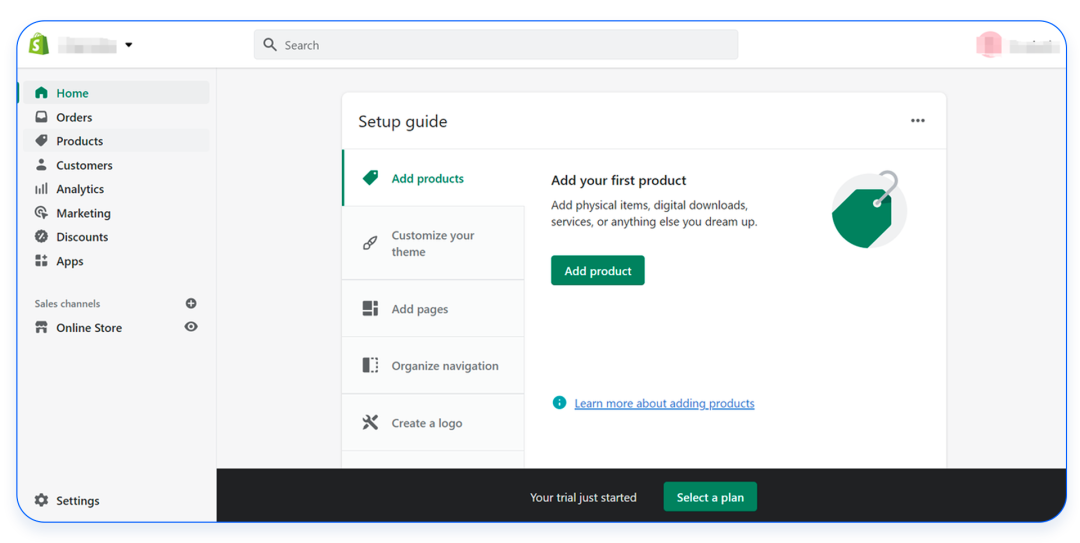Click the Shopify bag logo icon

(39, 44)
